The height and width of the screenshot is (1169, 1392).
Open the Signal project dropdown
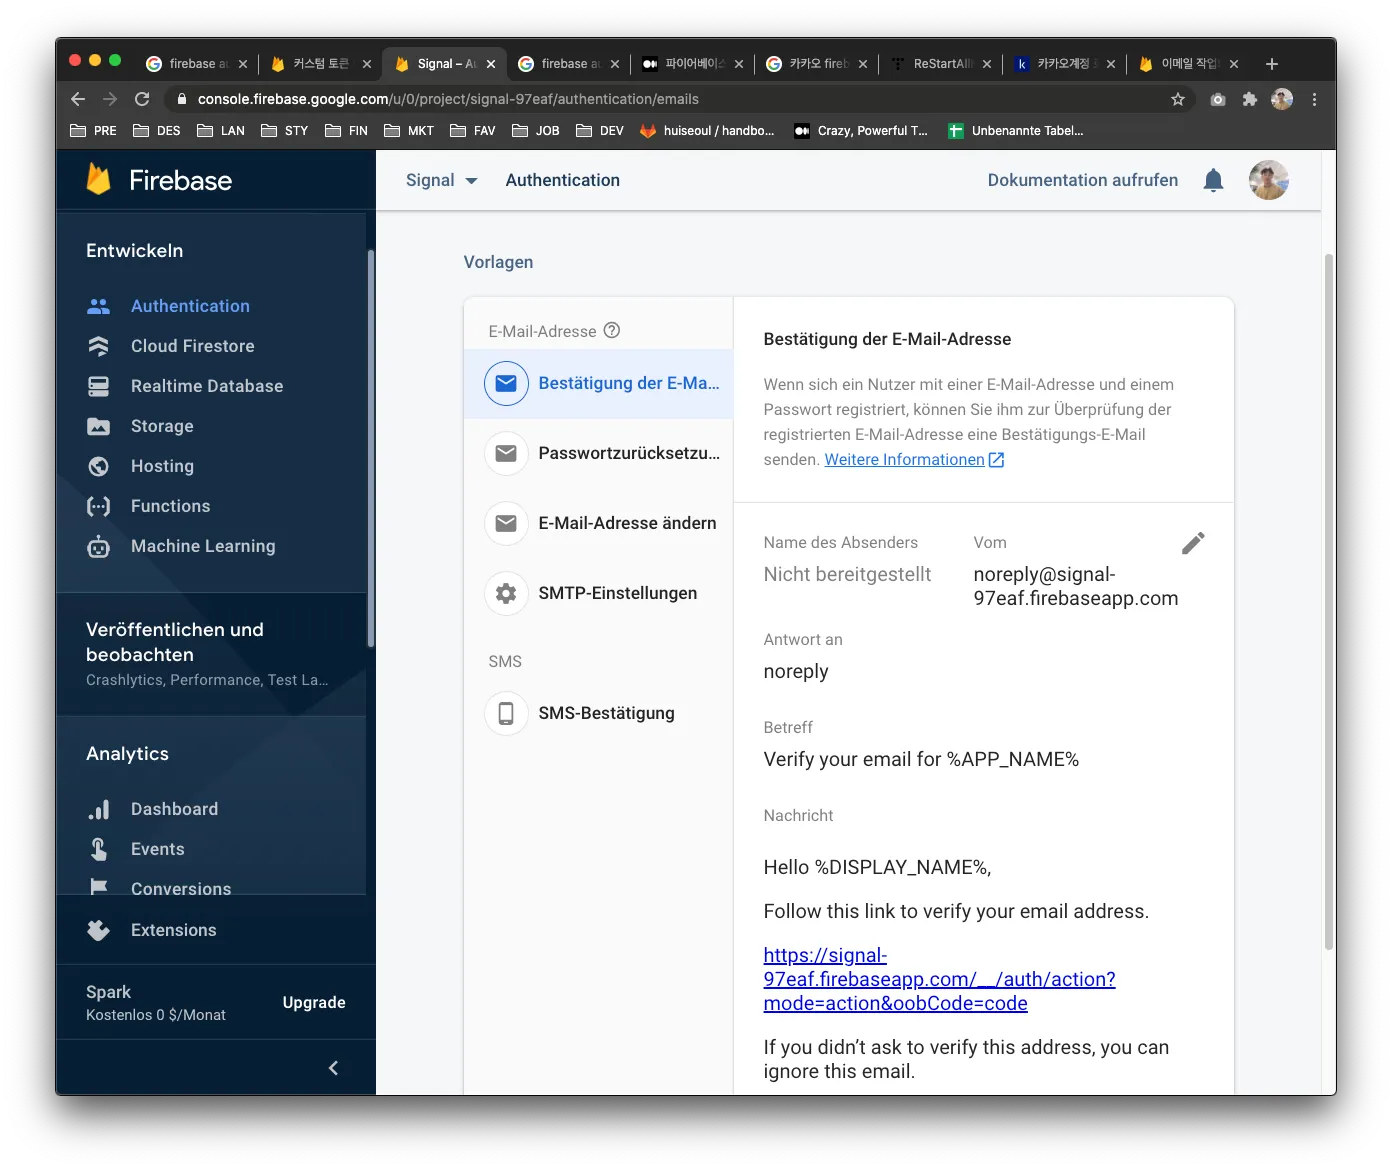pyautogui.click(x=441, y=180)
